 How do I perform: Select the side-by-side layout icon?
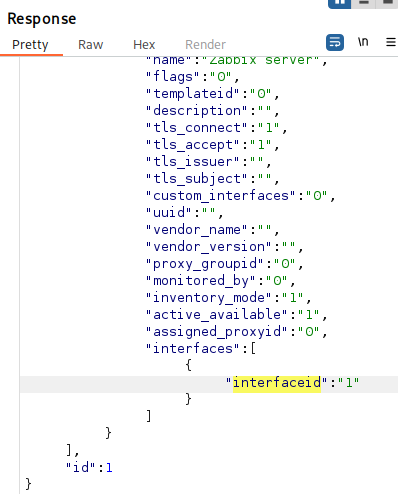(339, 3)
